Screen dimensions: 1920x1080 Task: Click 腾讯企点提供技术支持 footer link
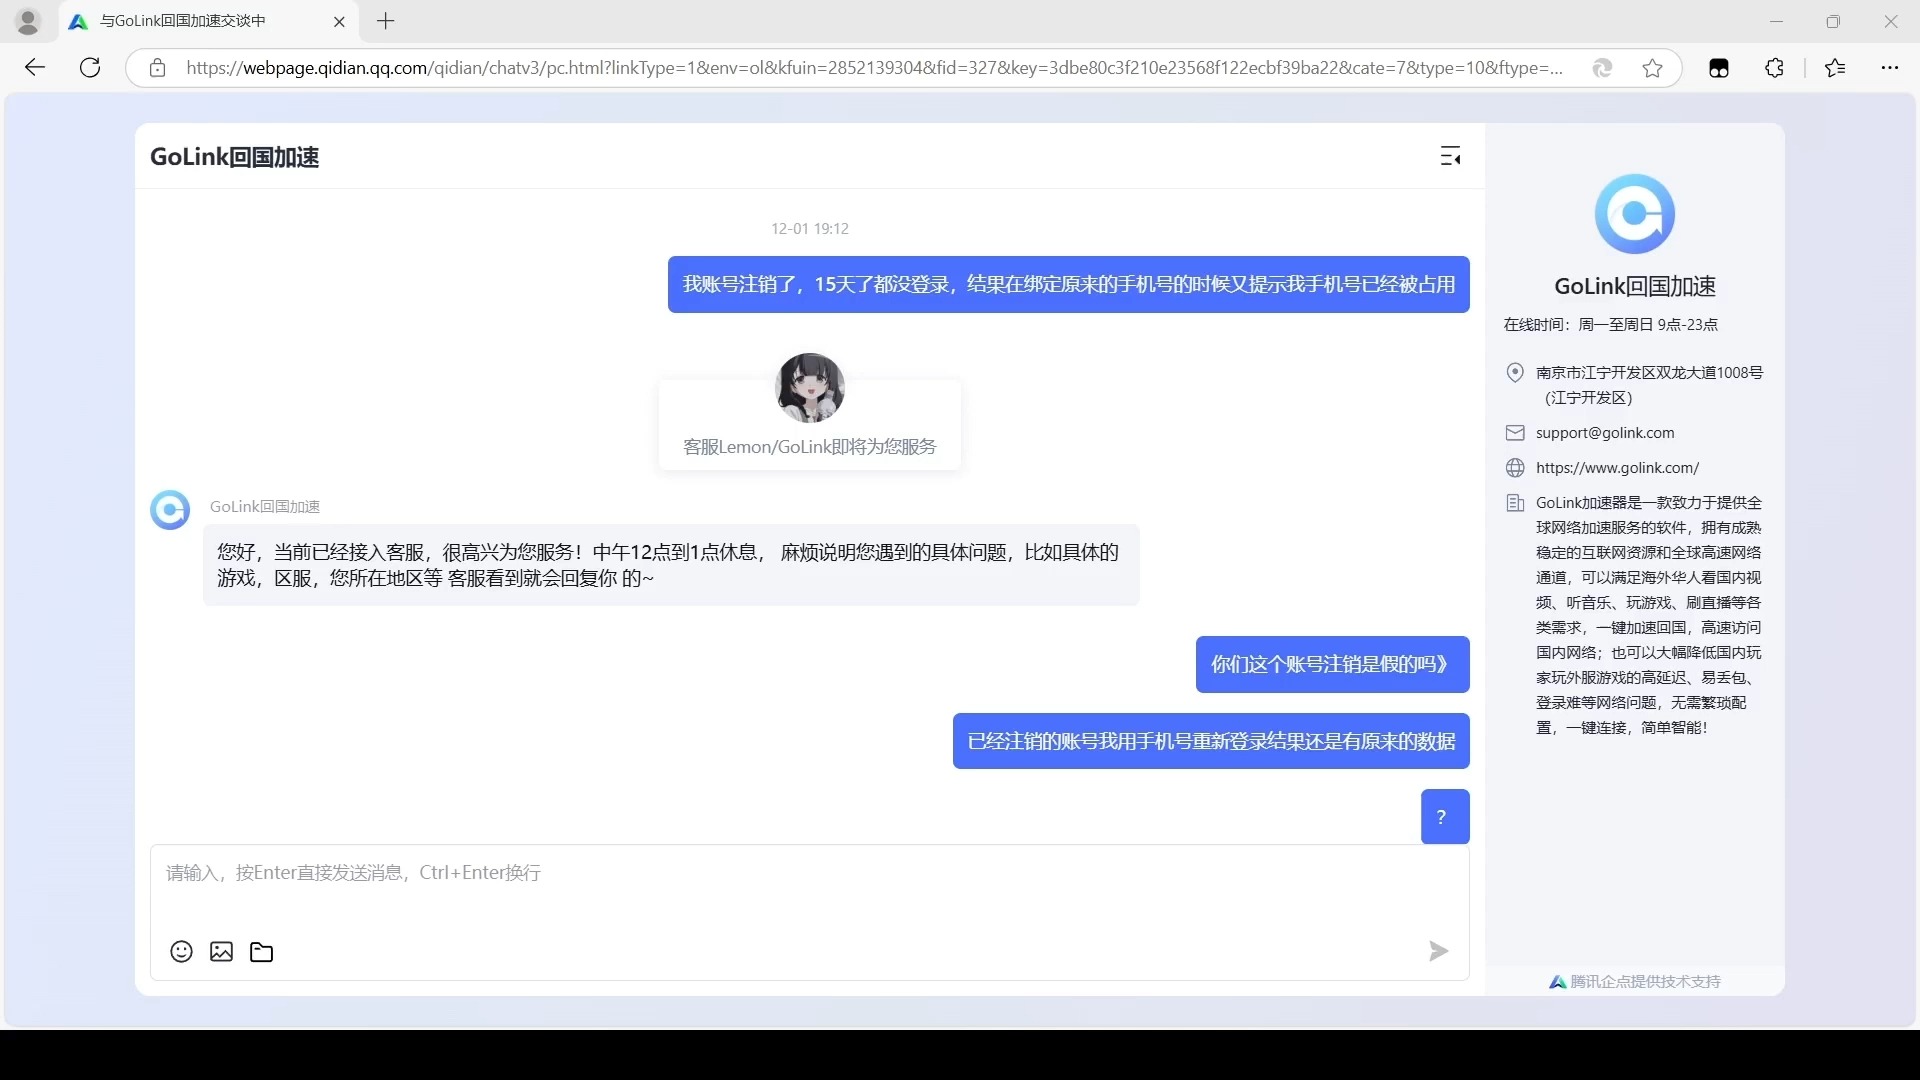pos(1635,982)
